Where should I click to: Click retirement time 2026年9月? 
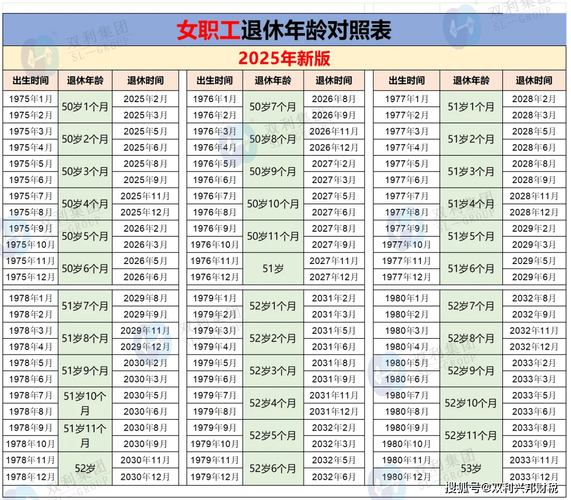[x=334, y=115]
